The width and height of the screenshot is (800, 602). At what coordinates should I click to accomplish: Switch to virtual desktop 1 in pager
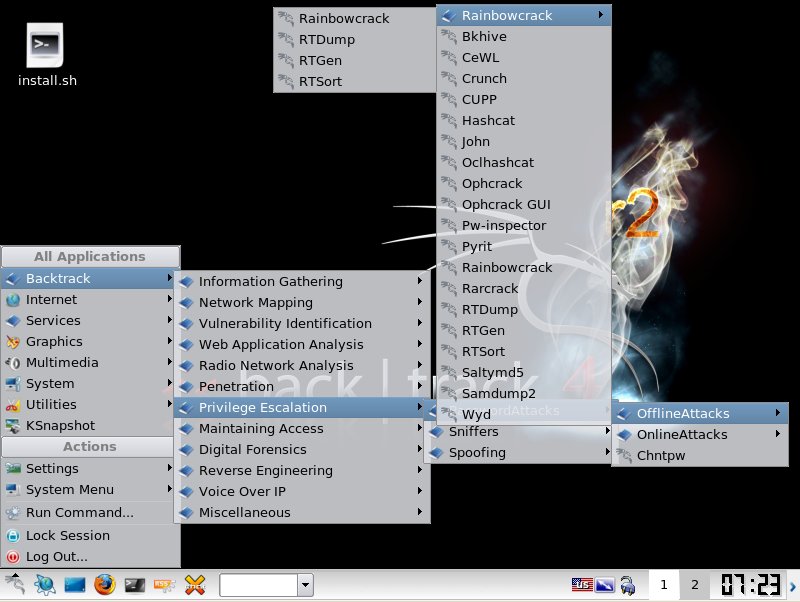pos(664,585)
